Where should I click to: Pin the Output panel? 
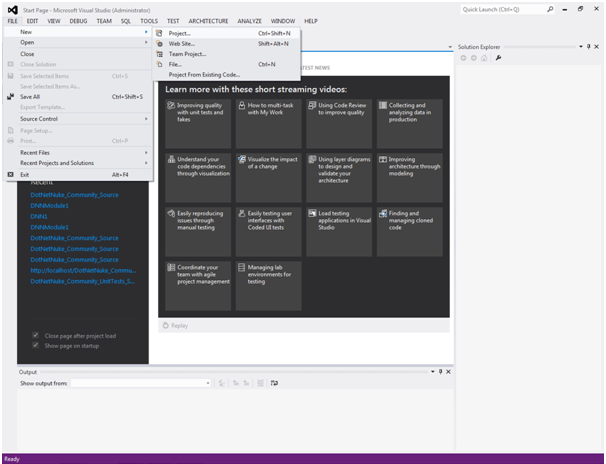pyautogui.click(x=440, y=372)
